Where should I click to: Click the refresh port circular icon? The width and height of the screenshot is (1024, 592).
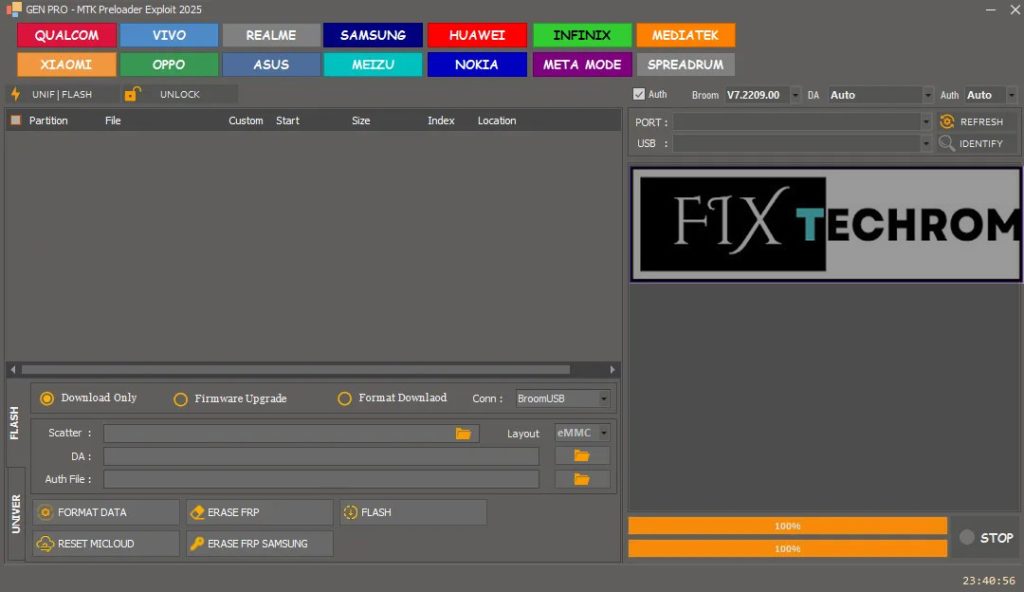point(947,122)
